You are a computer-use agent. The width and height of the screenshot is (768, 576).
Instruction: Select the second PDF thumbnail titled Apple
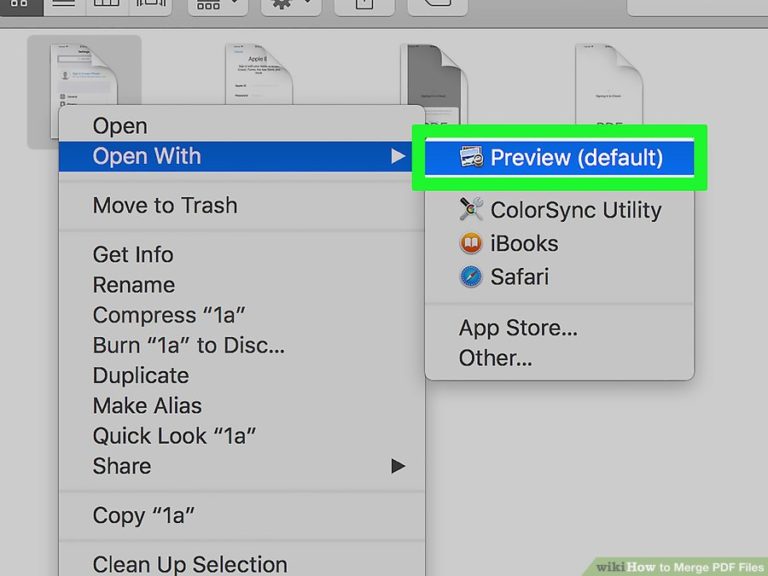(259, 74)
